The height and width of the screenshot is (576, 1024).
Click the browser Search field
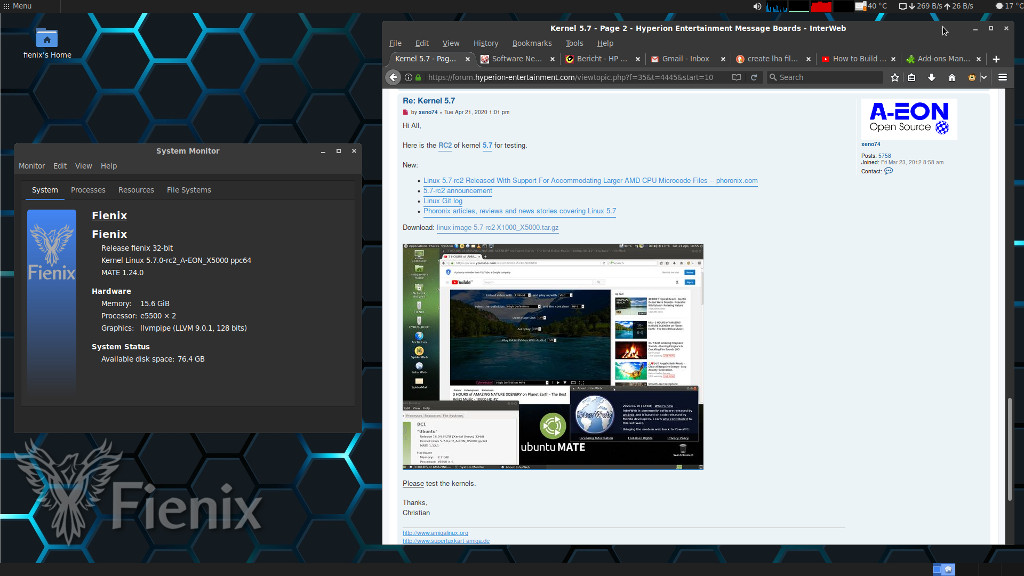[824, 77]
